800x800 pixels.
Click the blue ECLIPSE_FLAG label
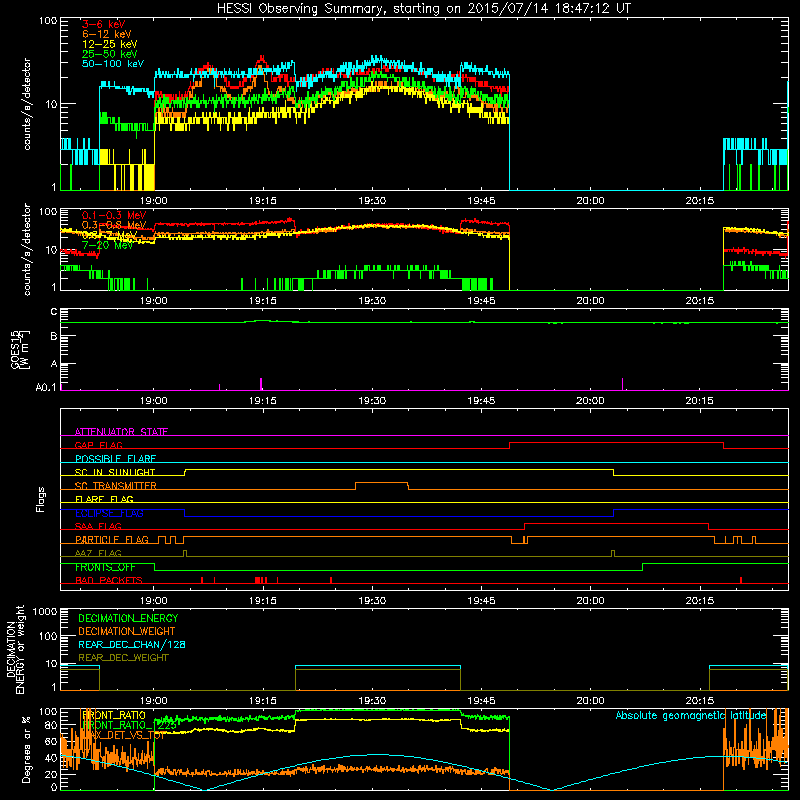tap(109, 513)
